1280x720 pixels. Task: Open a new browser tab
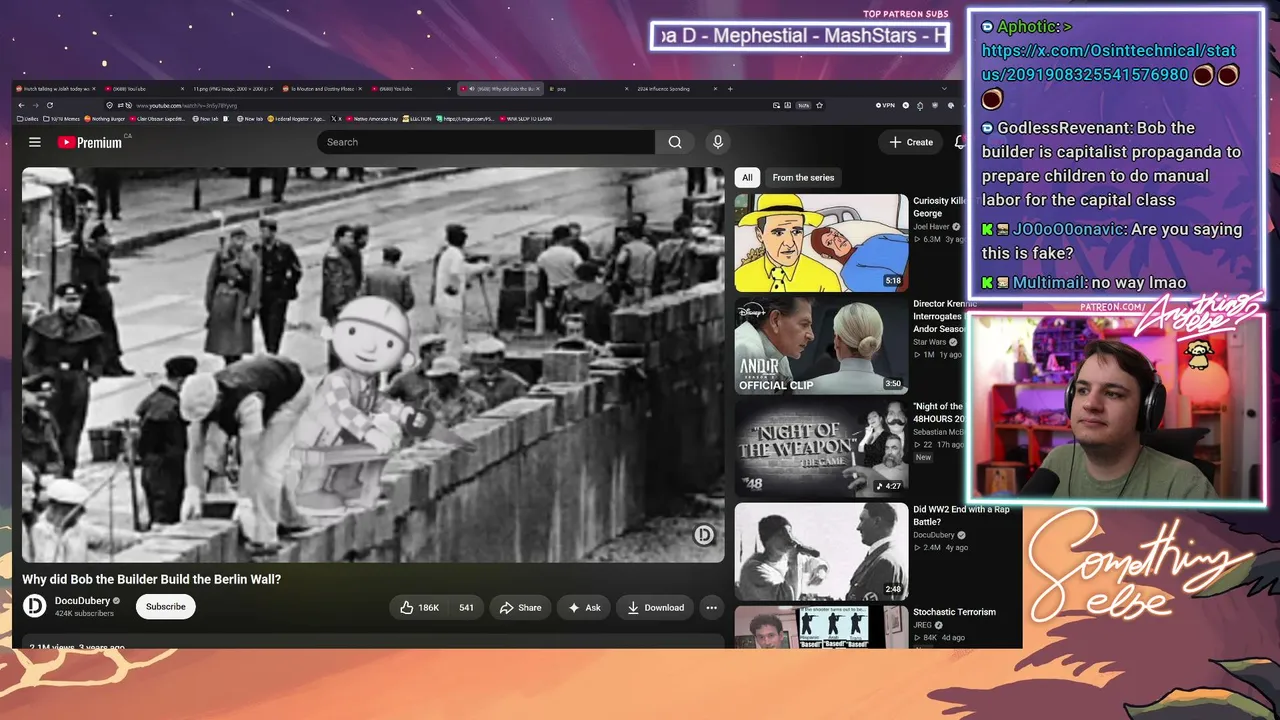(x=730, y=89)
